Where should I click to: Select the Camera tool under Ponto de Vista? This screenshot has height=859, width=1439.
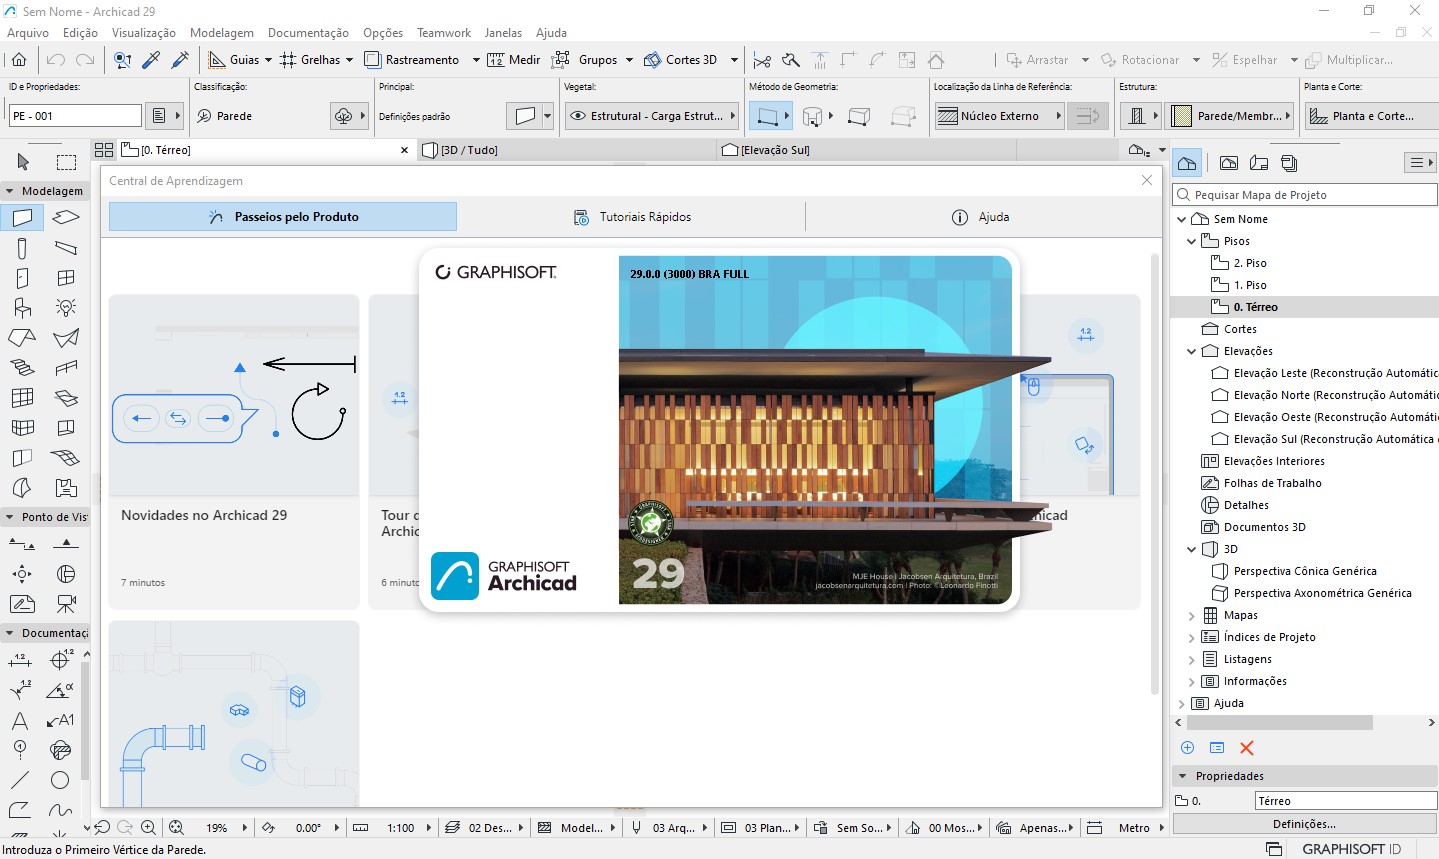pyautogui.click(x=65, y=604)
